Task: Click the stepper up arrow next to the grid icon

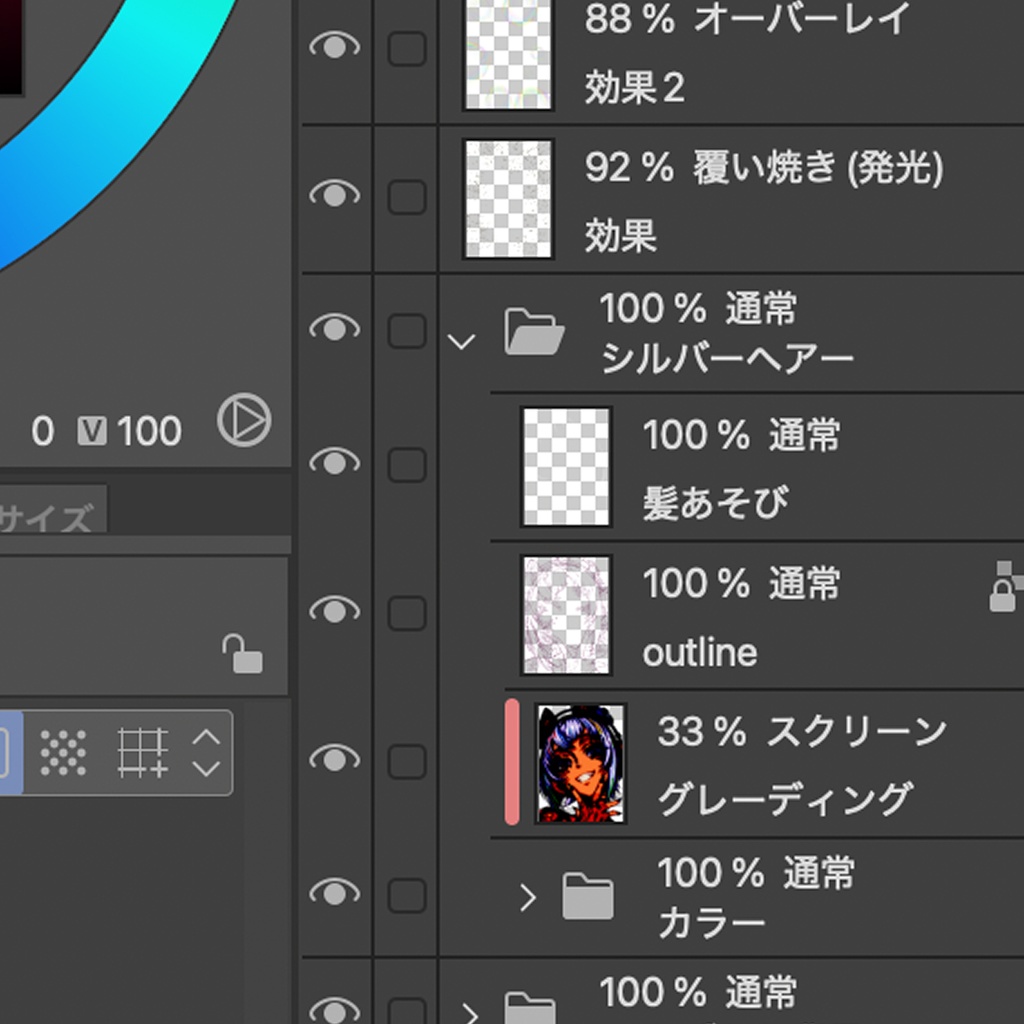Action: pos(206,738)
